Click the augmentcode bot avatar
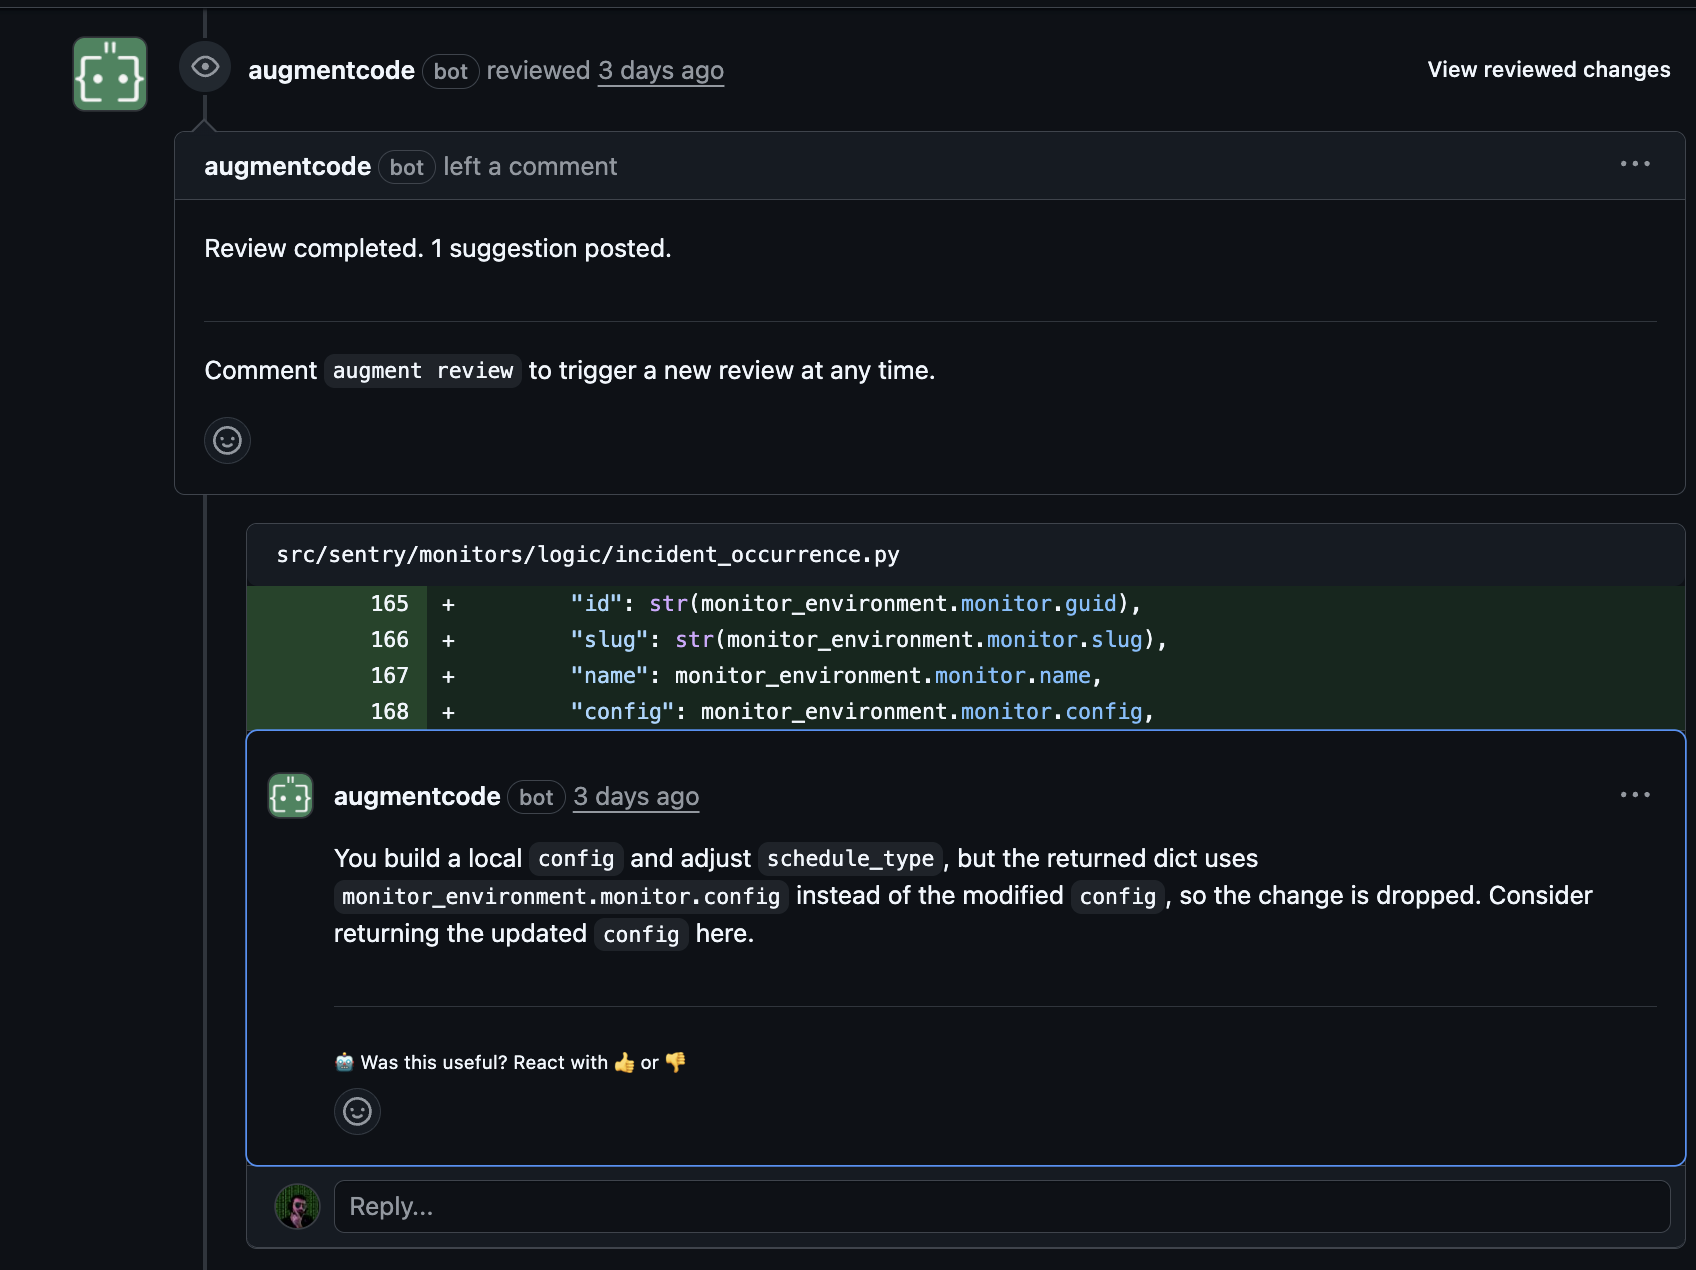This screenshot has height=1270, width=1696. tap(109, 73)
